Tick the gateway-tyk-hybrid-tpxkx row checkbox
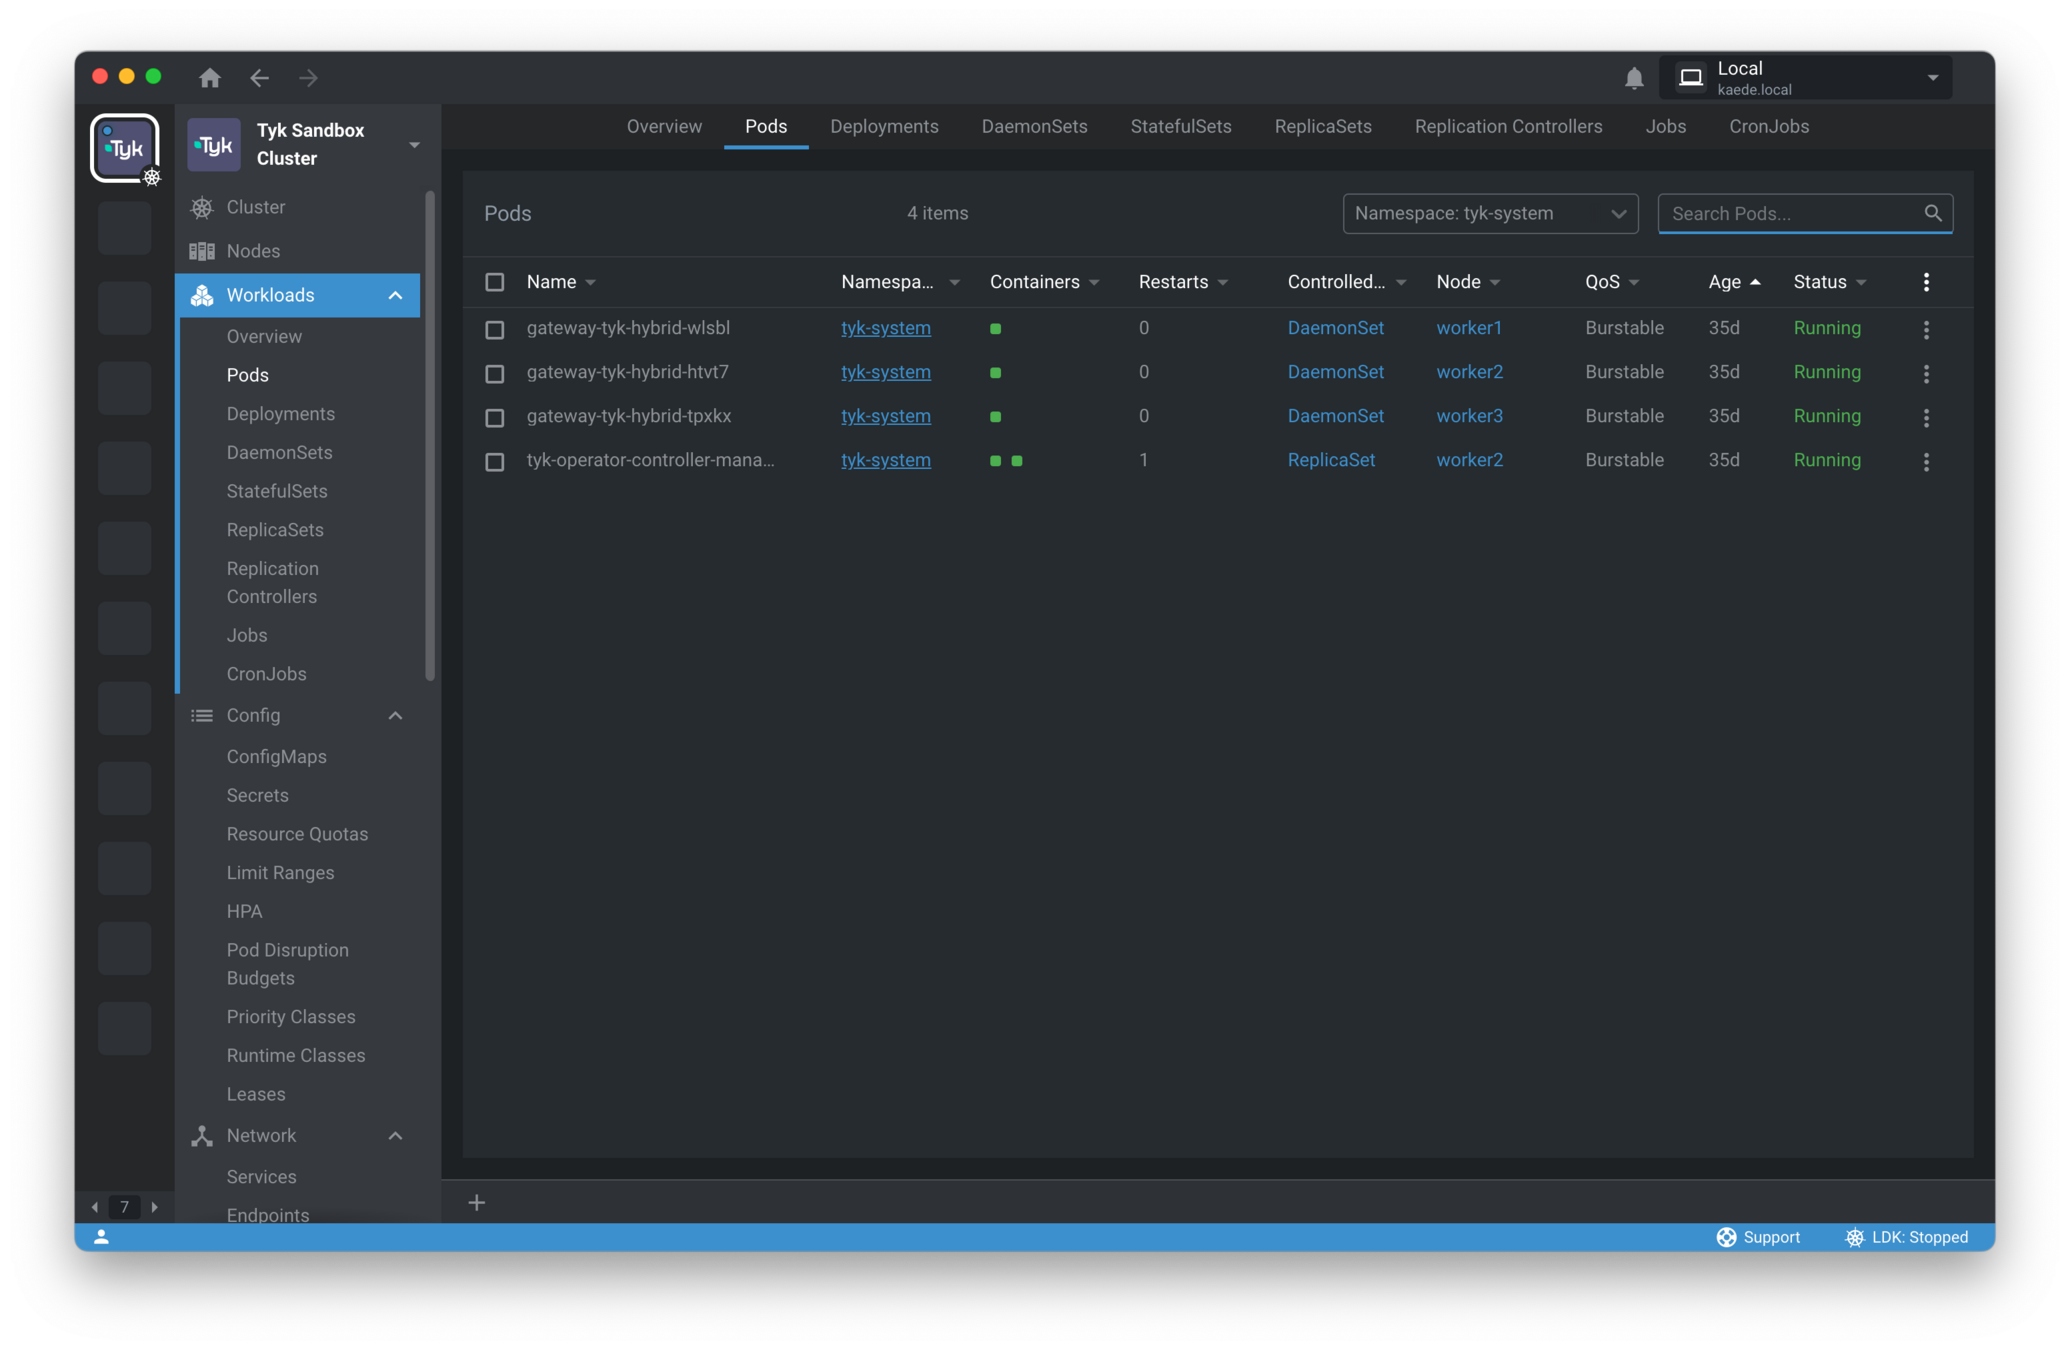This screenshot has height=1350, width=2070. [x=494, y=417]
